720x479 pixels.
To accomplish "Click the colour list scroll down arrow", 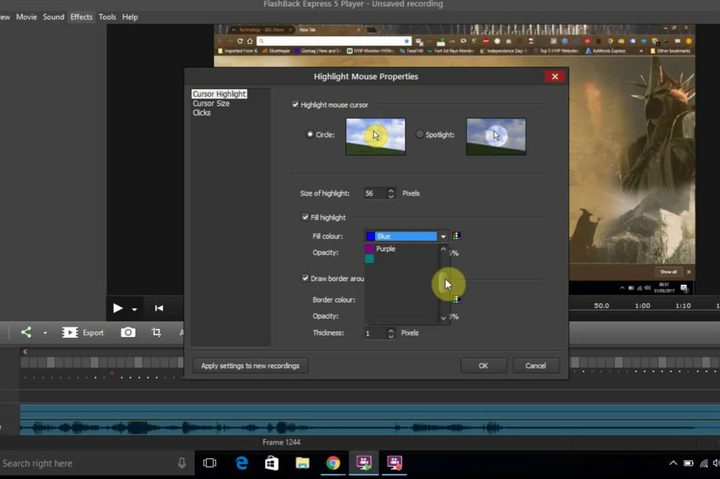I will 443,318.
